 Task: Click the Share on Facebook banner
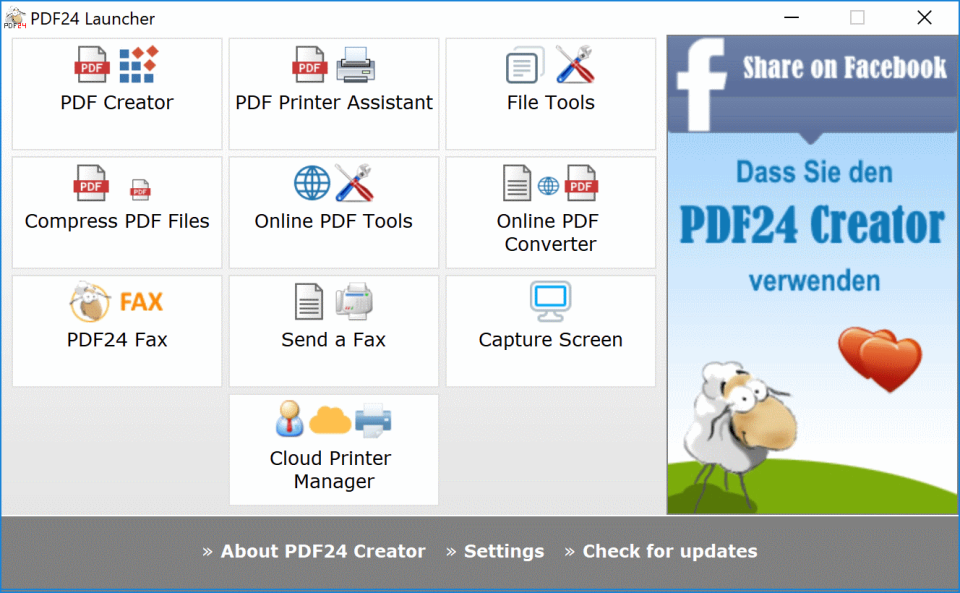click(x=845, y=68)
